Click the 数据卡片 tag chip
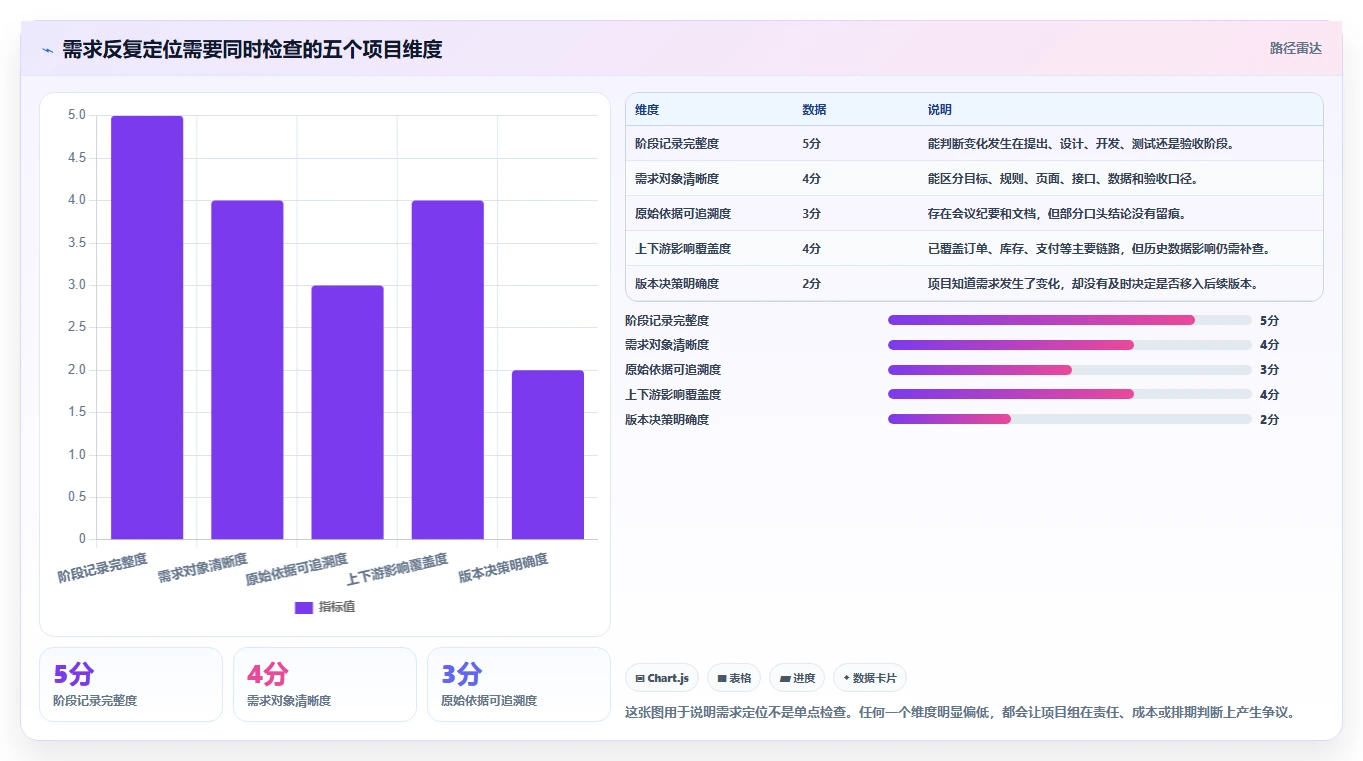Screen dimensions: 1363x761 pos(869,678)
